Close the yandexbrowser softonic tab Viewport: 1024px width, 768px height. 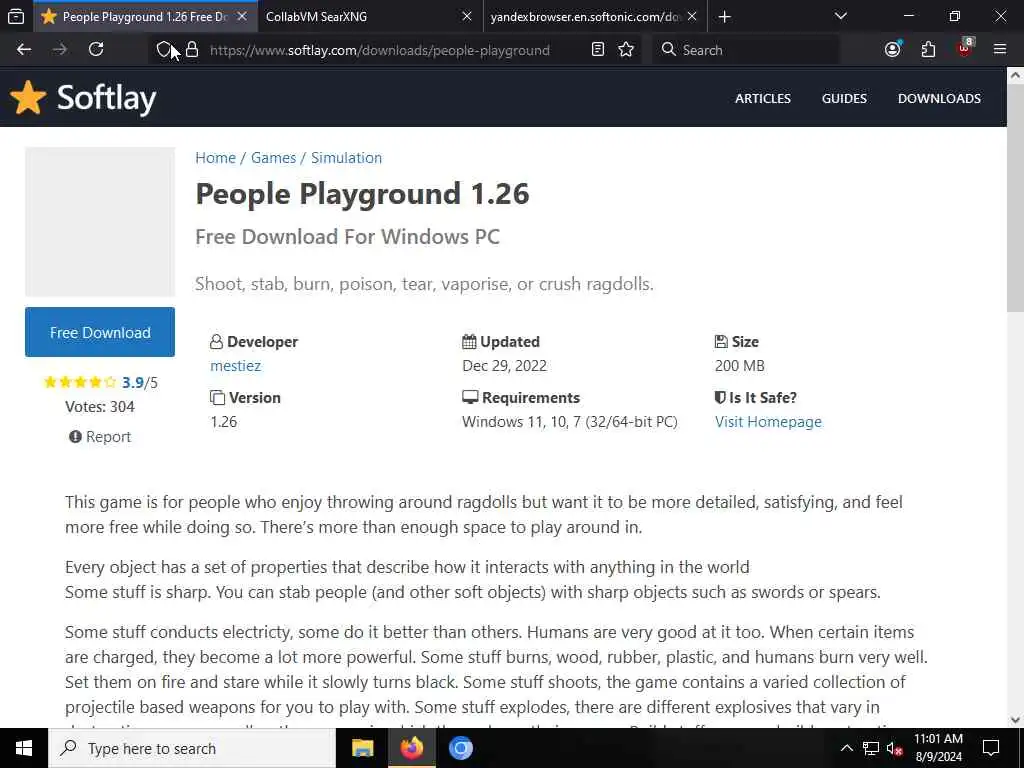pos(692,17)
